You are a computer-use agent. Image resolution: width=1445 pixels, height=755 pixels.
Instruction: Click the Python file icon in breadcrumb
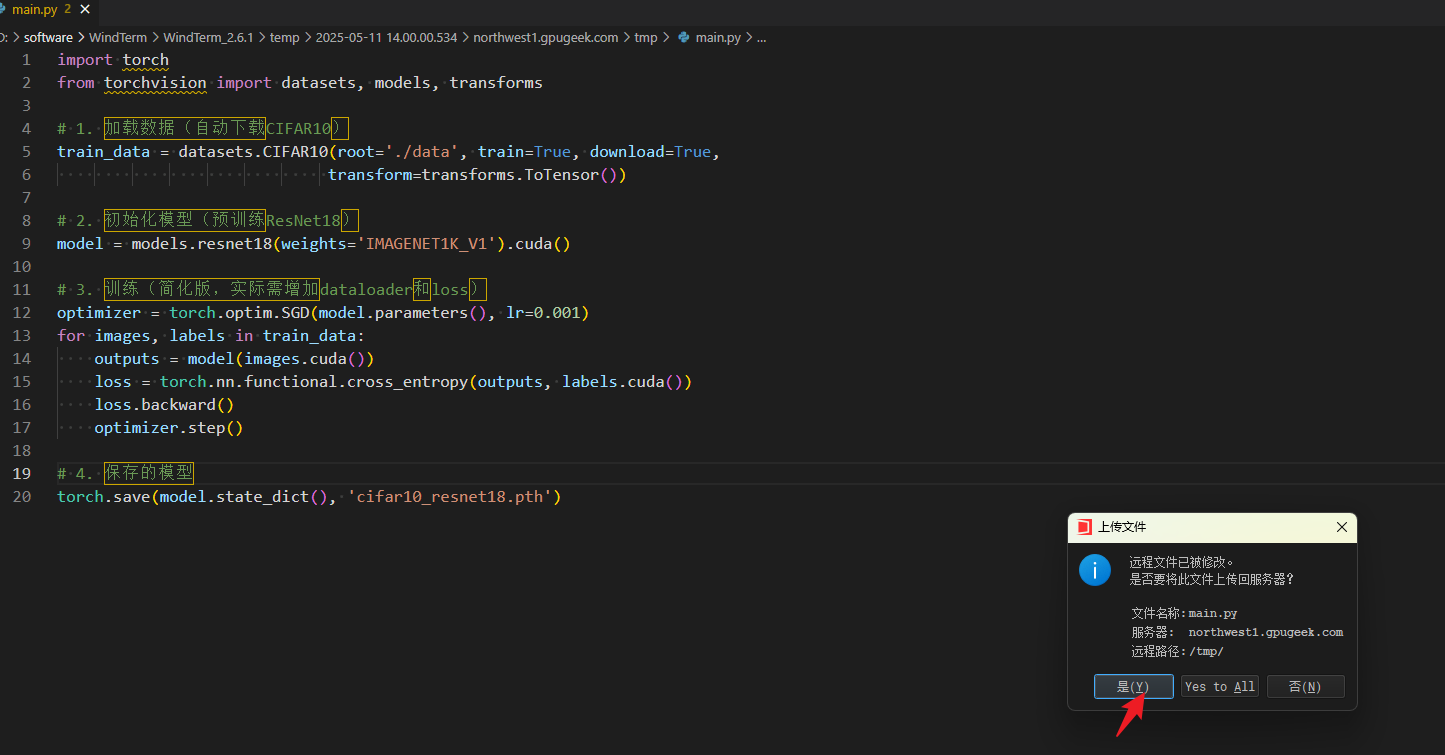coord(684,37)
